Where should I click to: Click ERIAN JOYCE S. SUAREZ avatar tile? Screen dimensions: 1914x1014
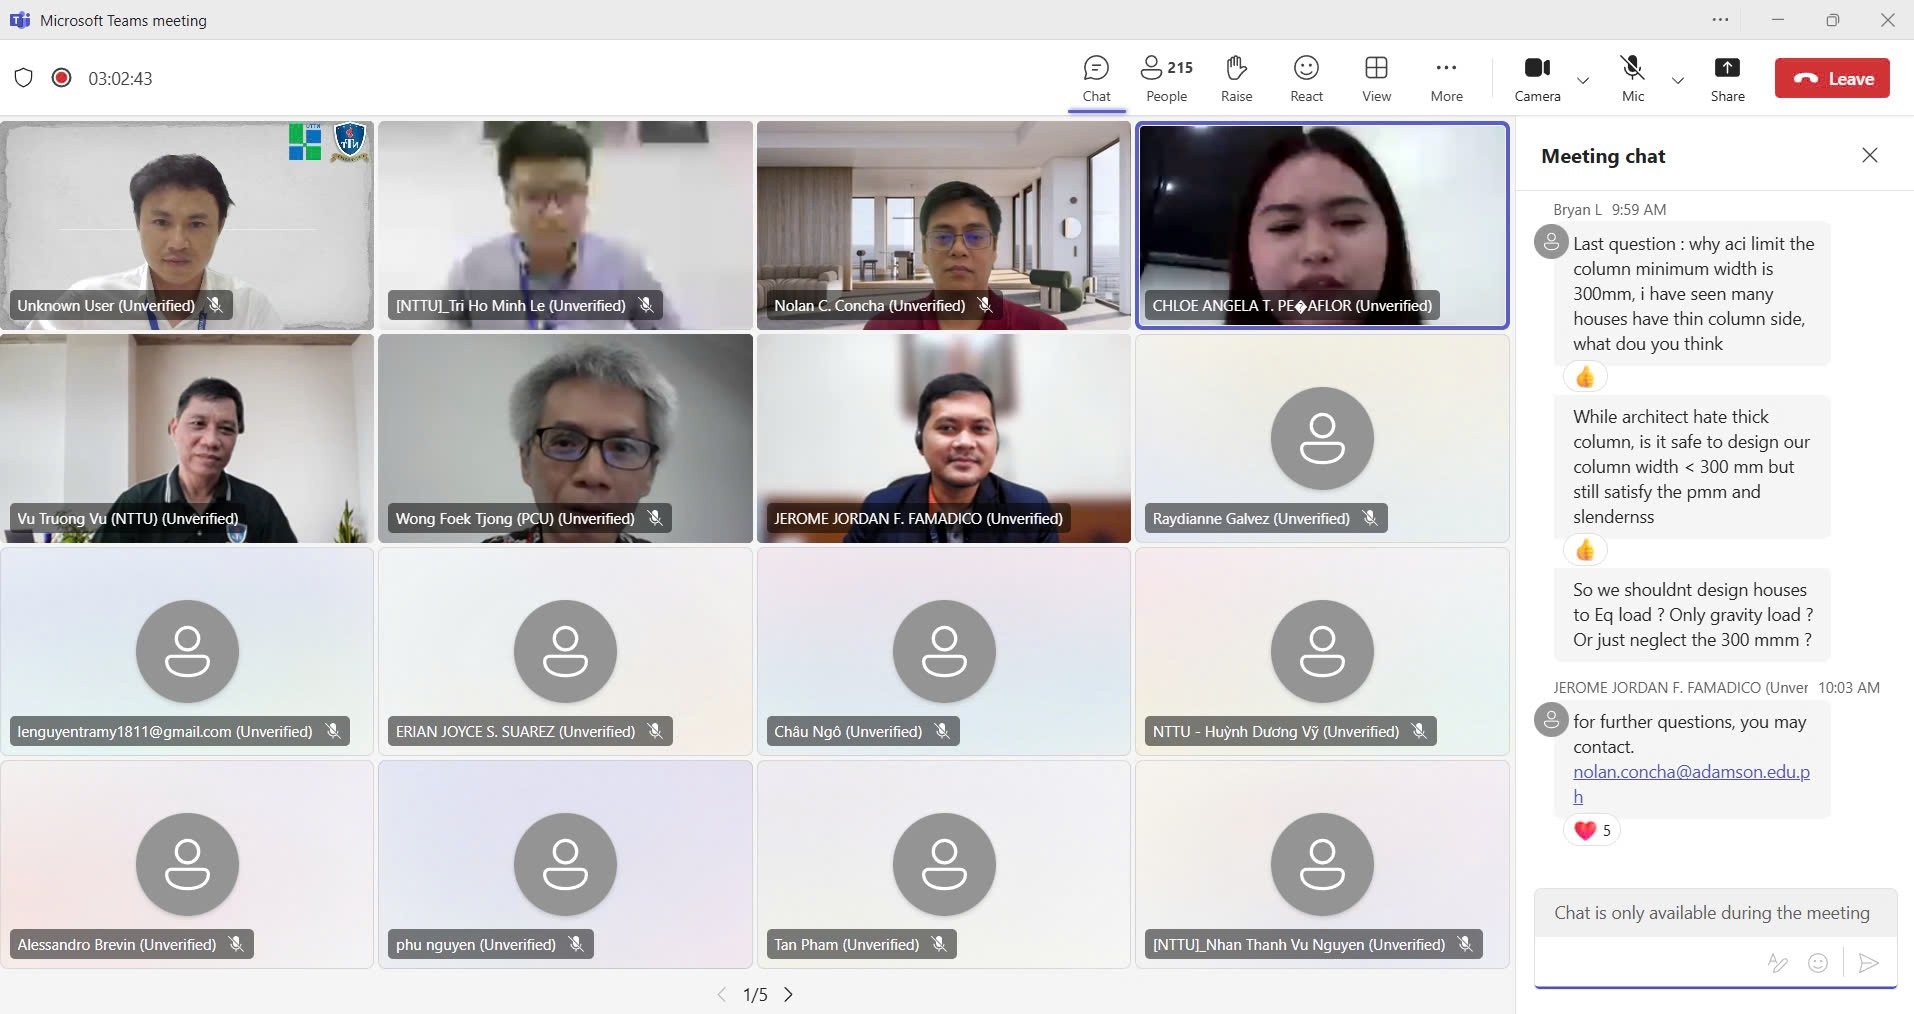565,651
